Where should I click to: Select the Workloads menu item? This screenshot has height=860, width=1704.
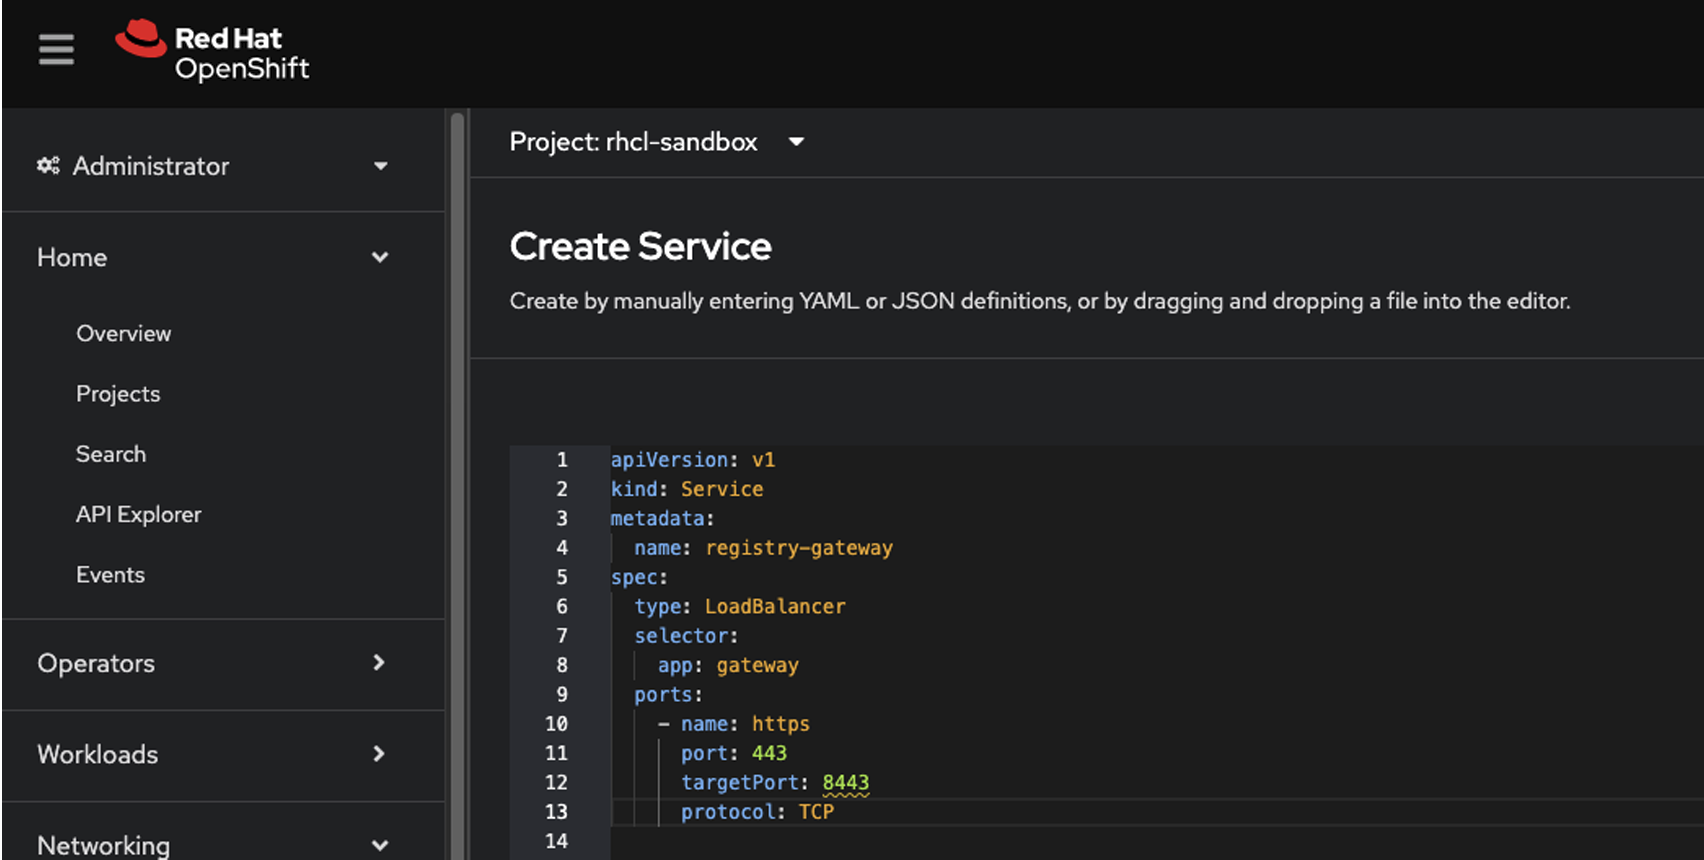point(98,754)
